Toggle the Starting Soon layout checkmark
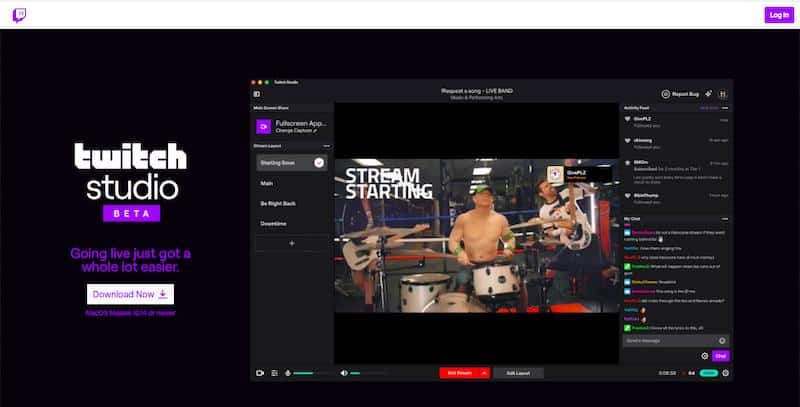The image size is (800, 407). click(x=319, y=162)
